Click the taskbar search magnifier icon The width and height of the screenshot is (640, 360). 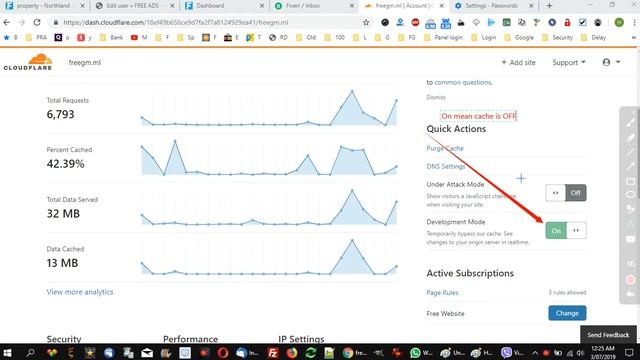(x=30, y=352)
